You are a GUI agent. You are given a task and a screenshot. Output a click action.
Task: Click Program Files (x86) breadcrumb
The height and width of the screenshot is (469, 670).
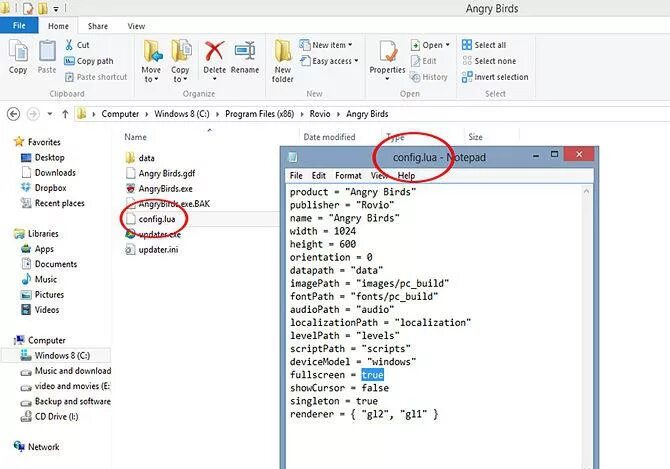click(260, 114)
